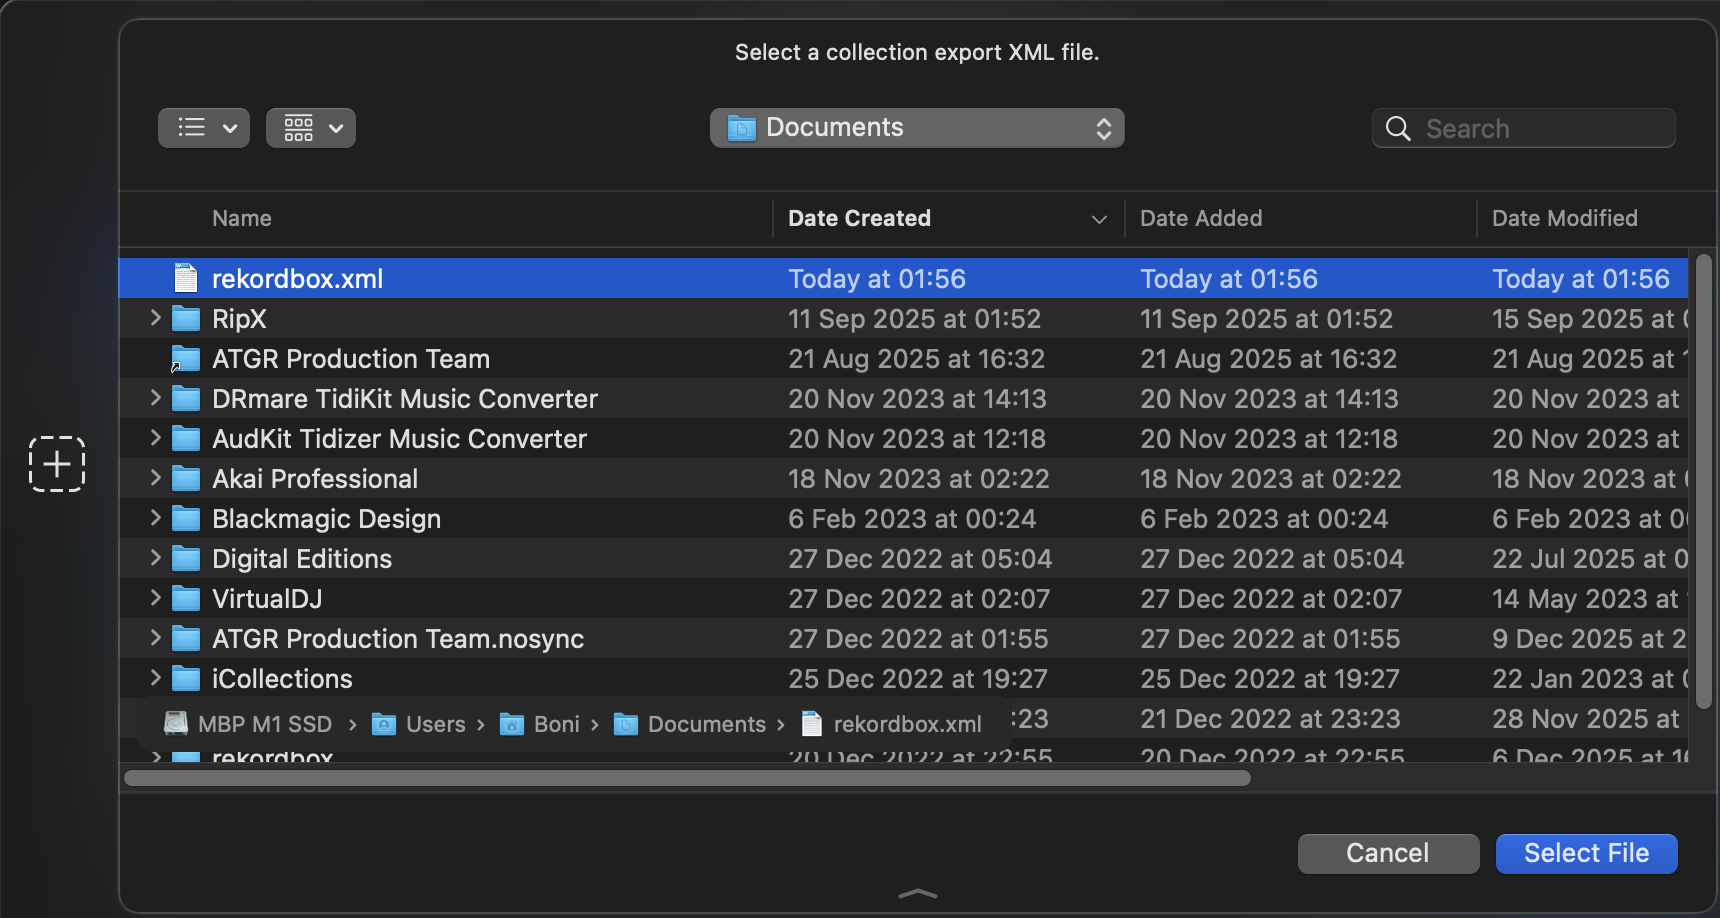
Task: Sort by the Date Added column header
Action: click(x=1201, y=218)
